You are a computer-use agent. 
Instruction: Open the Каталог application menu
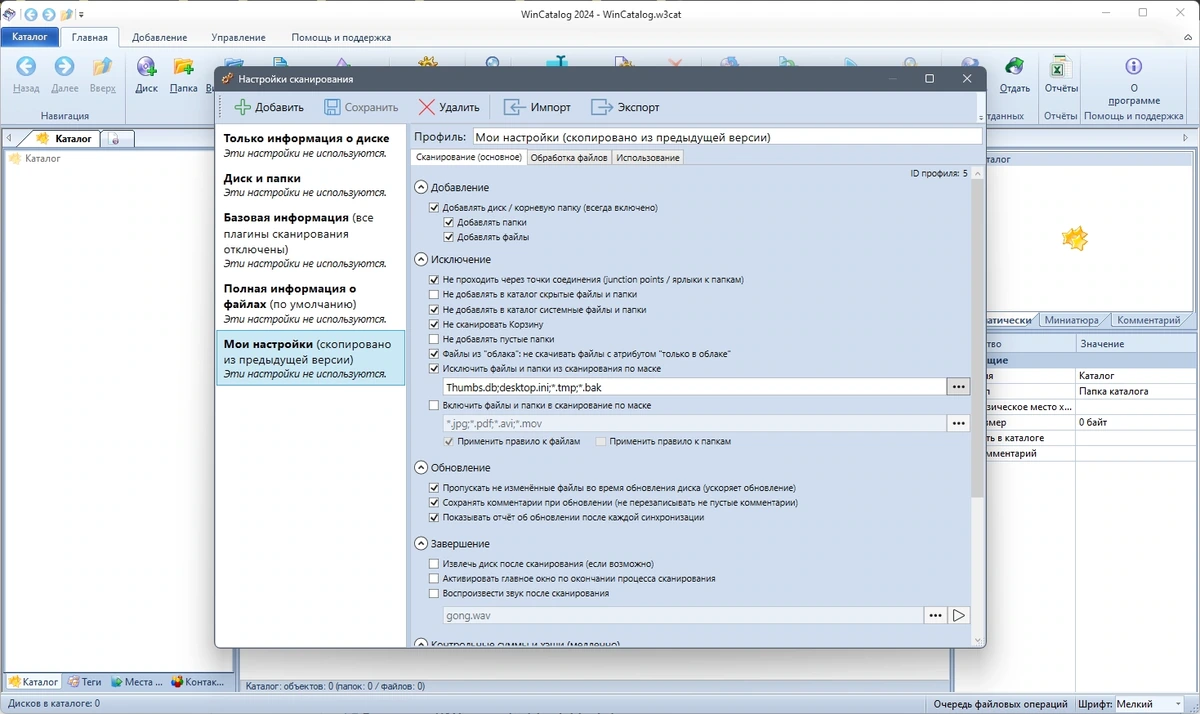click(30, 37)
